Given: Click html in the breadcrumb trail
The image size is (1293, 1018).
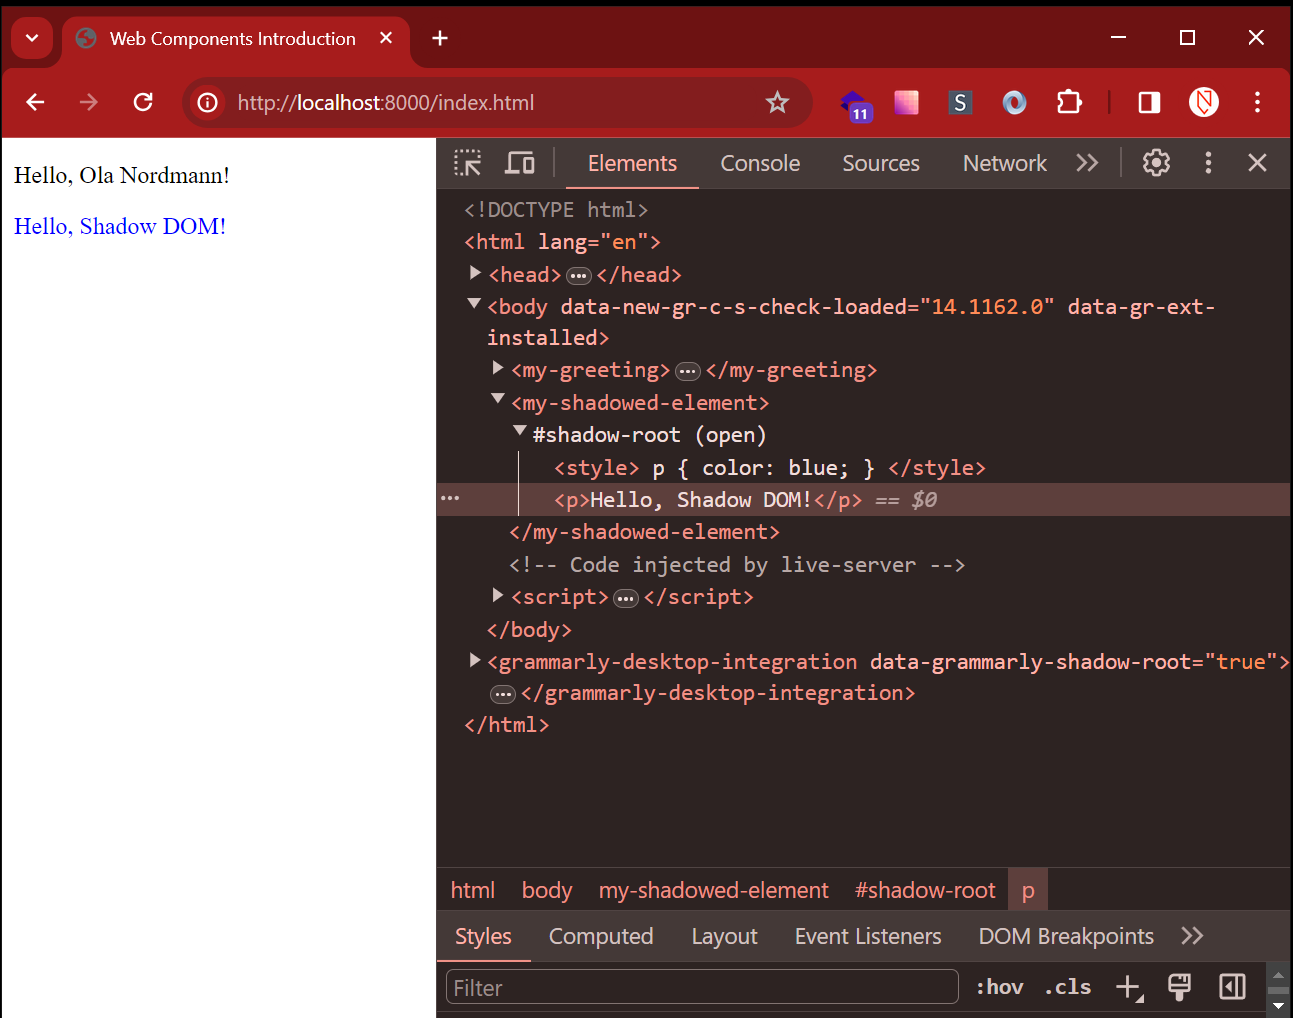Looking at the screenshot, I should click(472, 890).
